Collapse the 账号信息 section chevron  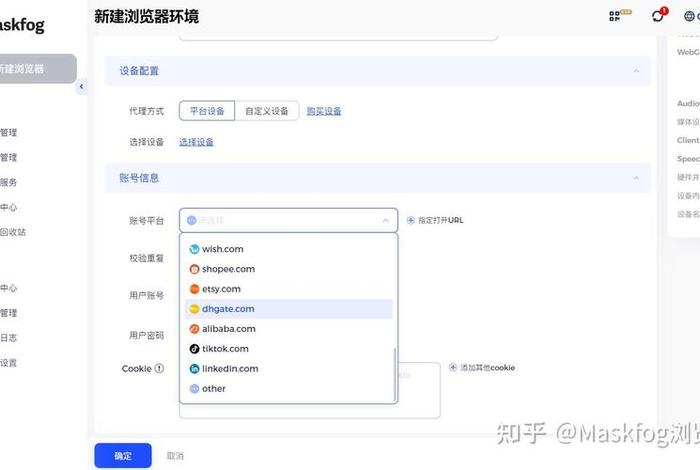coord(636,178)
